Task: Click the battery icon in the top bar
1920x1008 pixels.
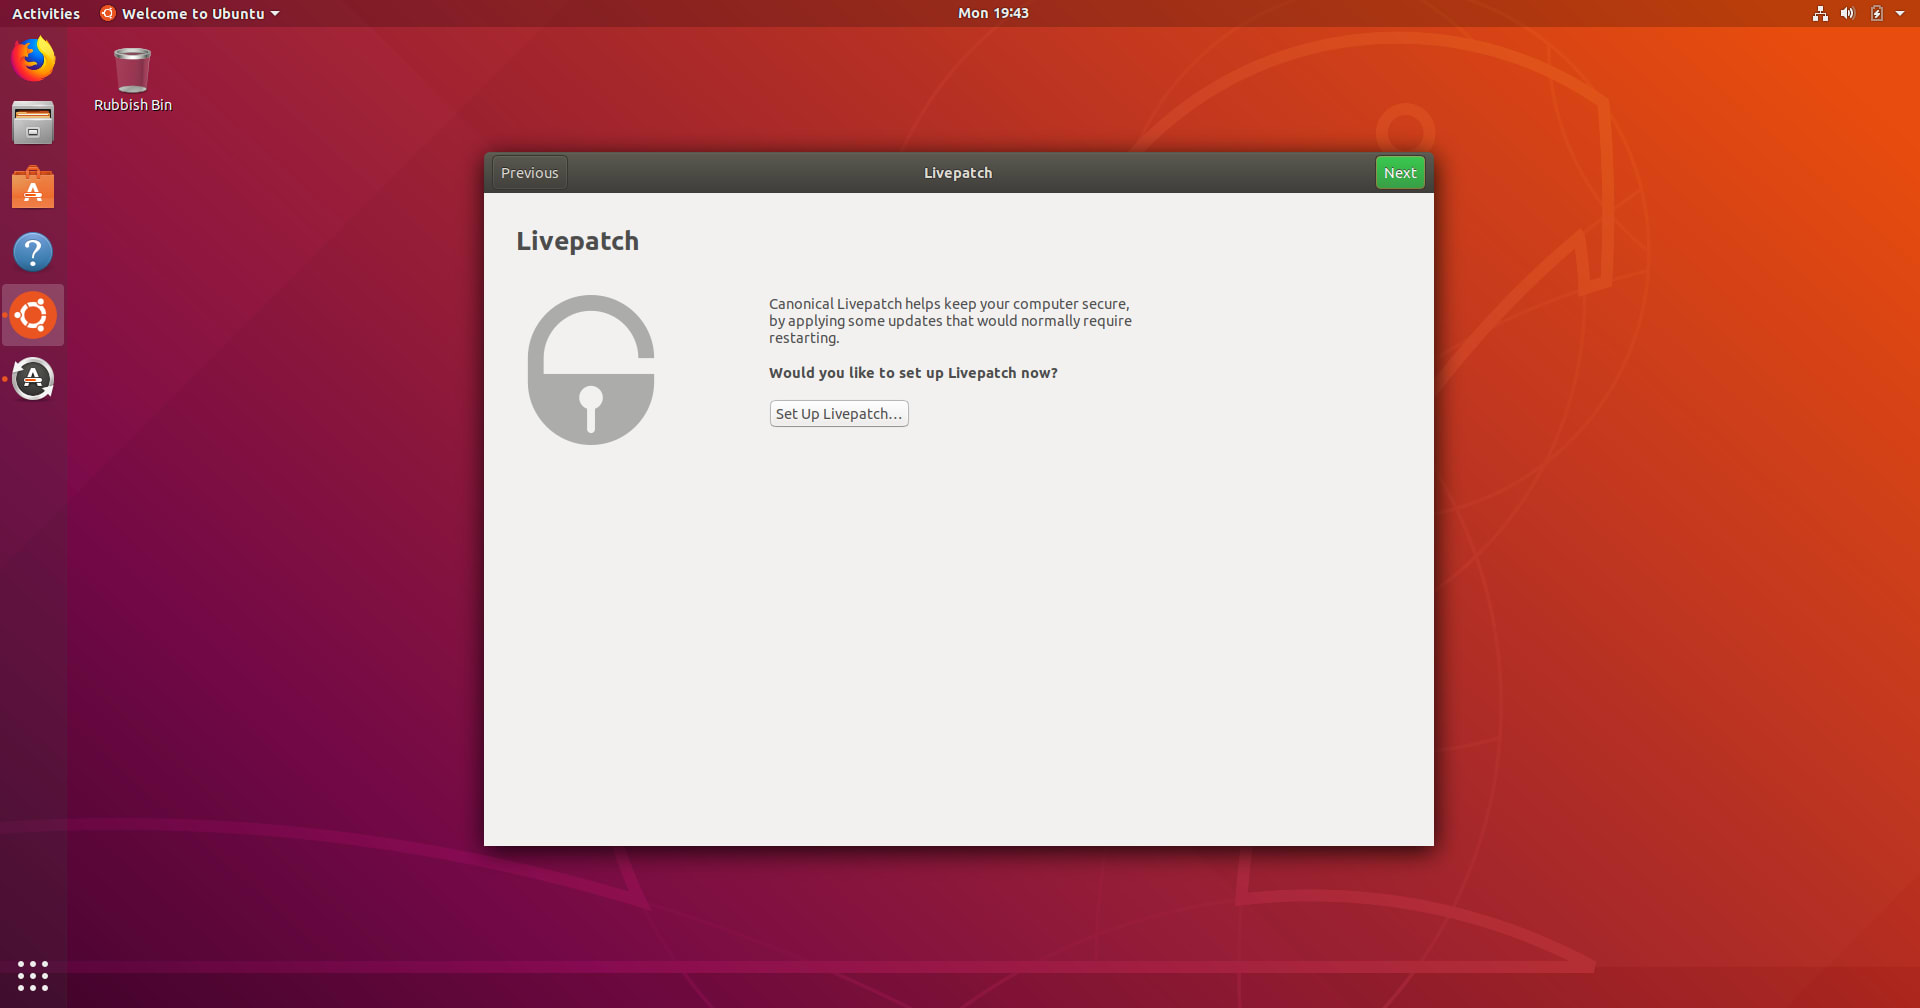Action: pyautogui.click(x=1876, y=13)
